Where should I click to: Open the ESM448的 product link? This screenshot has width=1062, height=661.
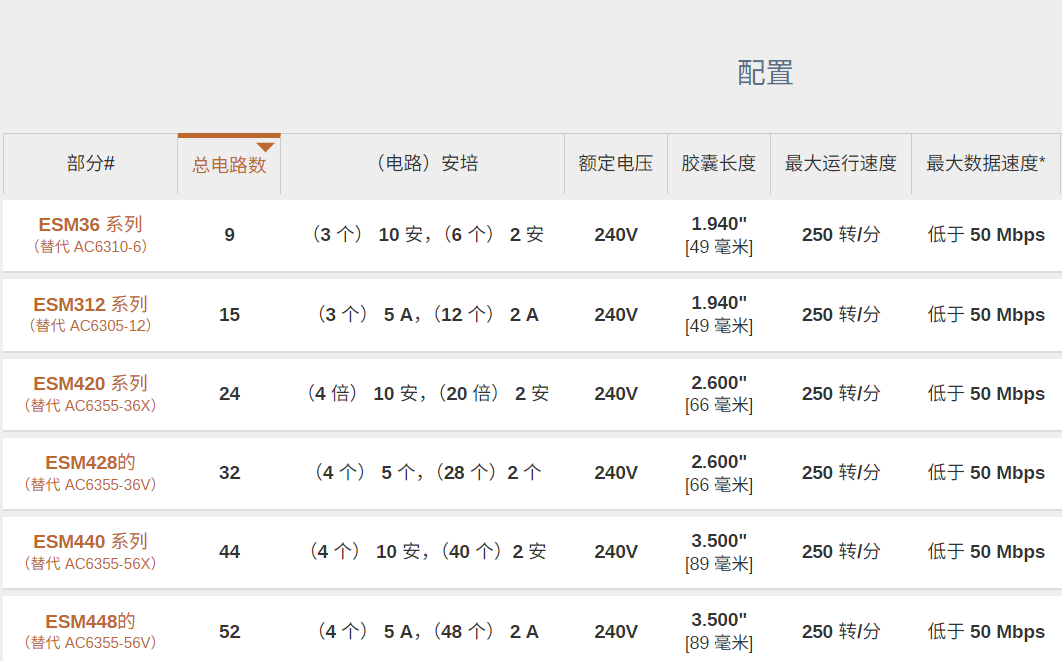point(90,621)
